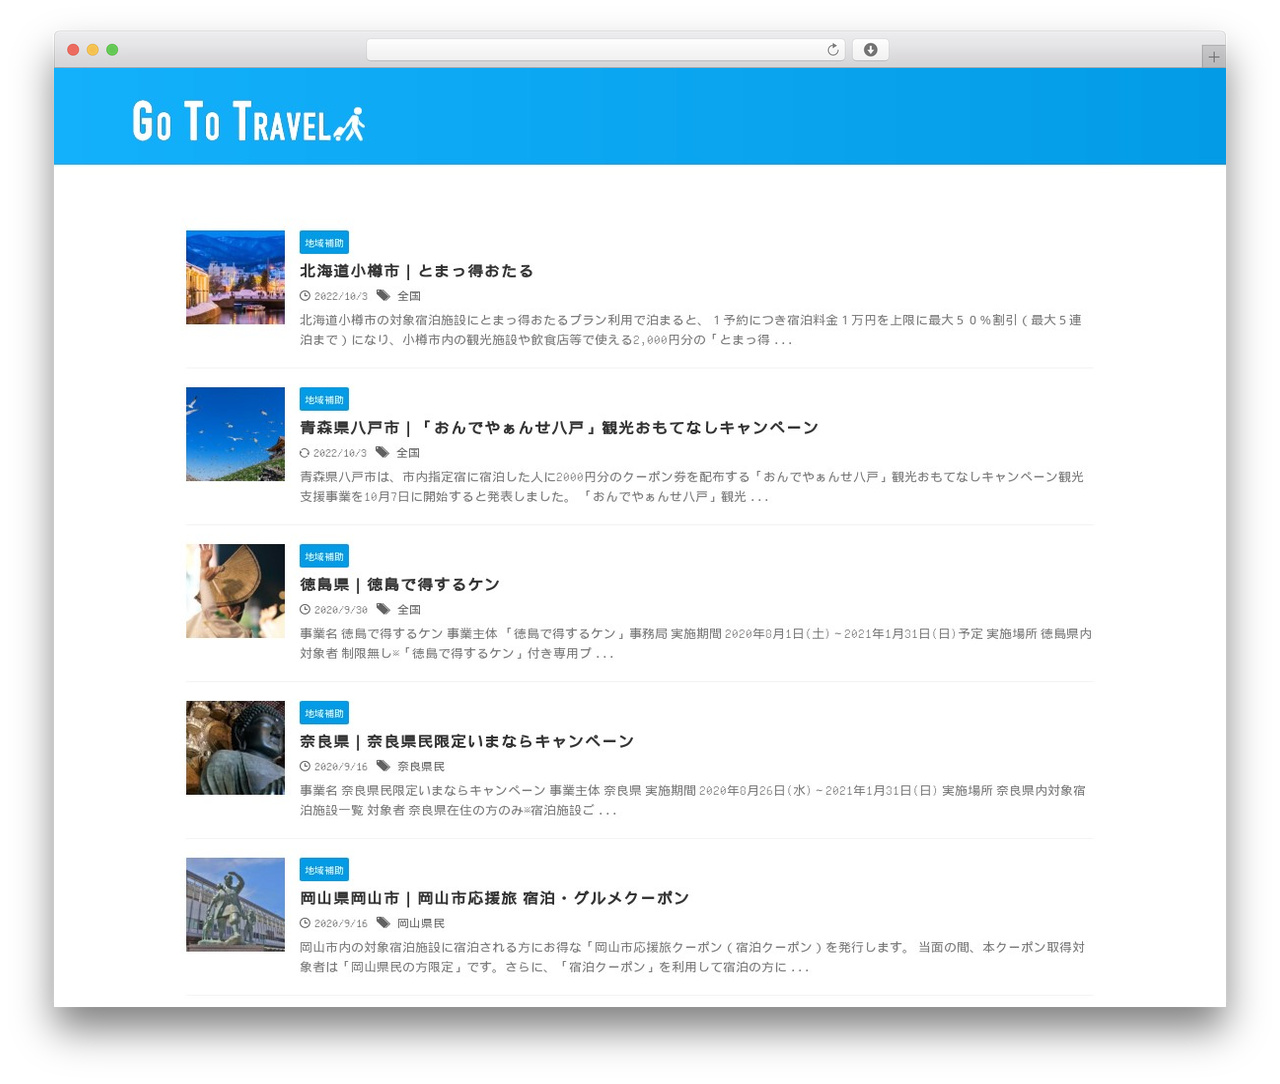The height and width of the screenshot is (1084, 1280).
Task: Open the 青森県八戸市 おんでやぁんせ八戸 article title
Action: 559,428
